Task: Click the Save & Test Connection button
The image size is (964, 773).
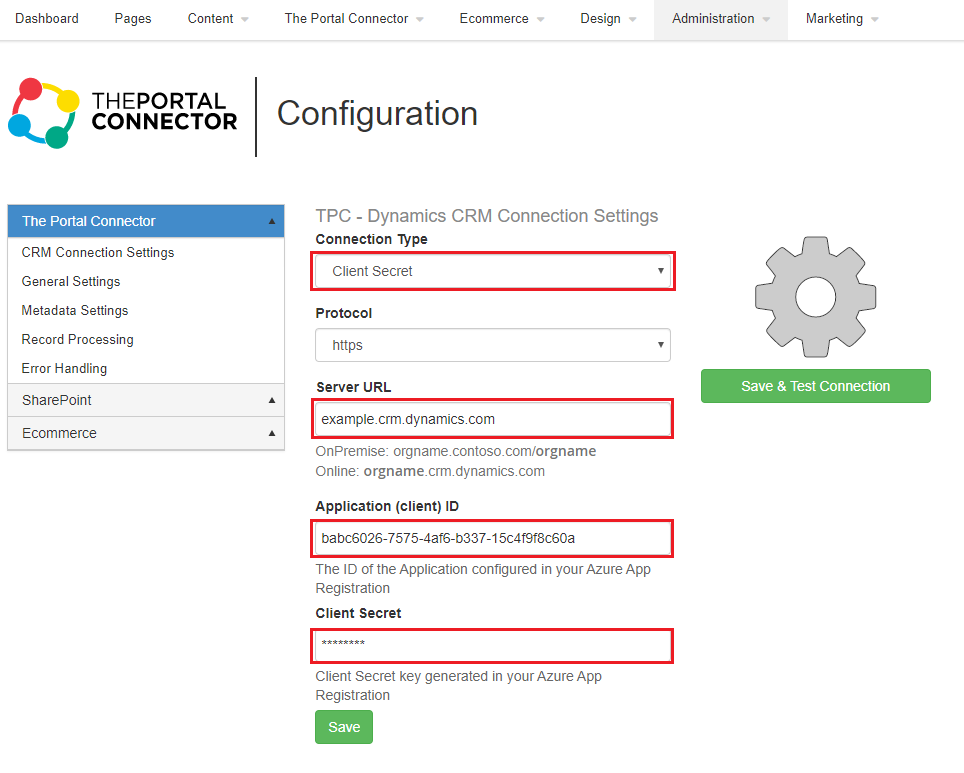Action: 815,386
